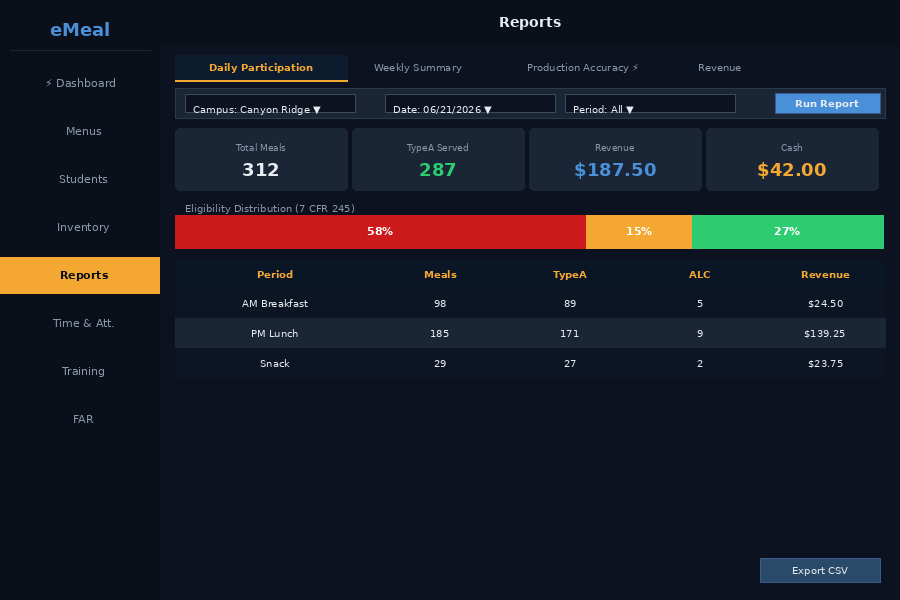
Task: Click the Snack meals value 29
Action: pos(440,363)
